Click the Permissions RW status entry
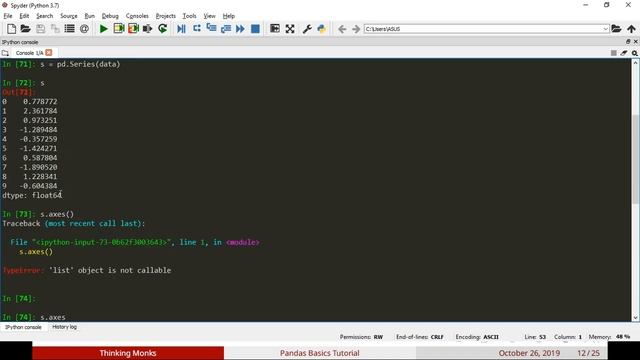The width and height of the screenshot is (640, 360). coord(361,337)
